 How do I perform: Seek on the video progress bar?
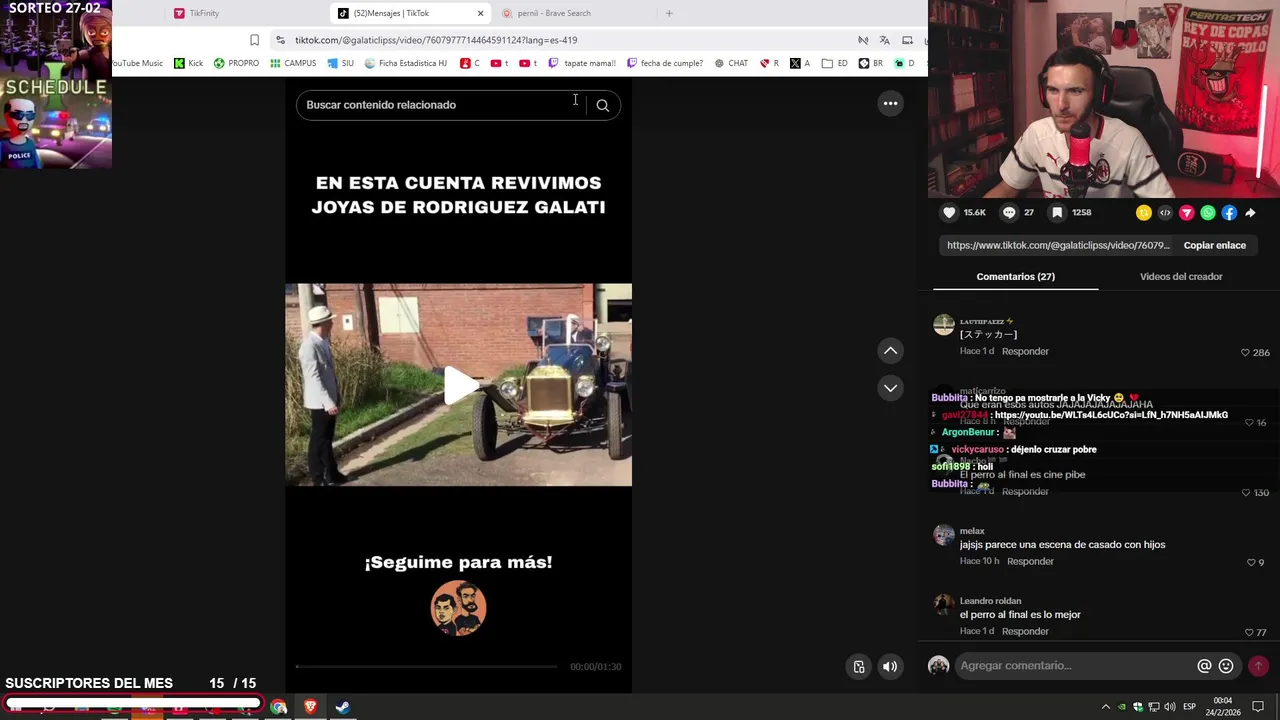pyautogui.click(x=427, y=666)
